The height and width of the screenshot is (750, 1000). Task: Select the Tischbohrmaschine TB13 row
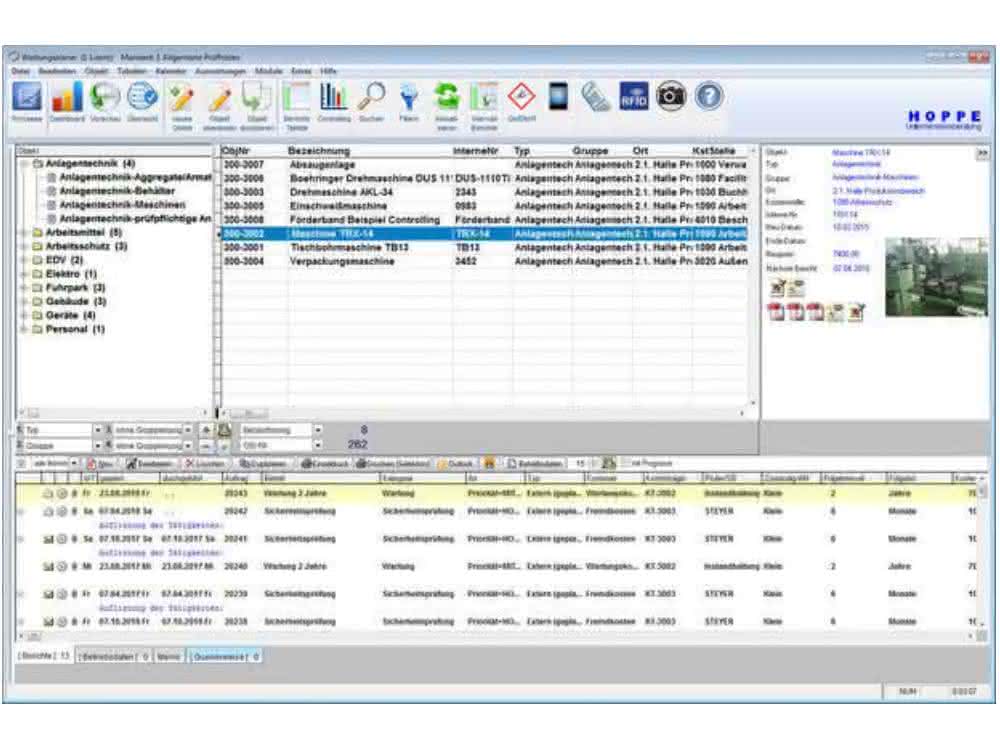point(483,247)
